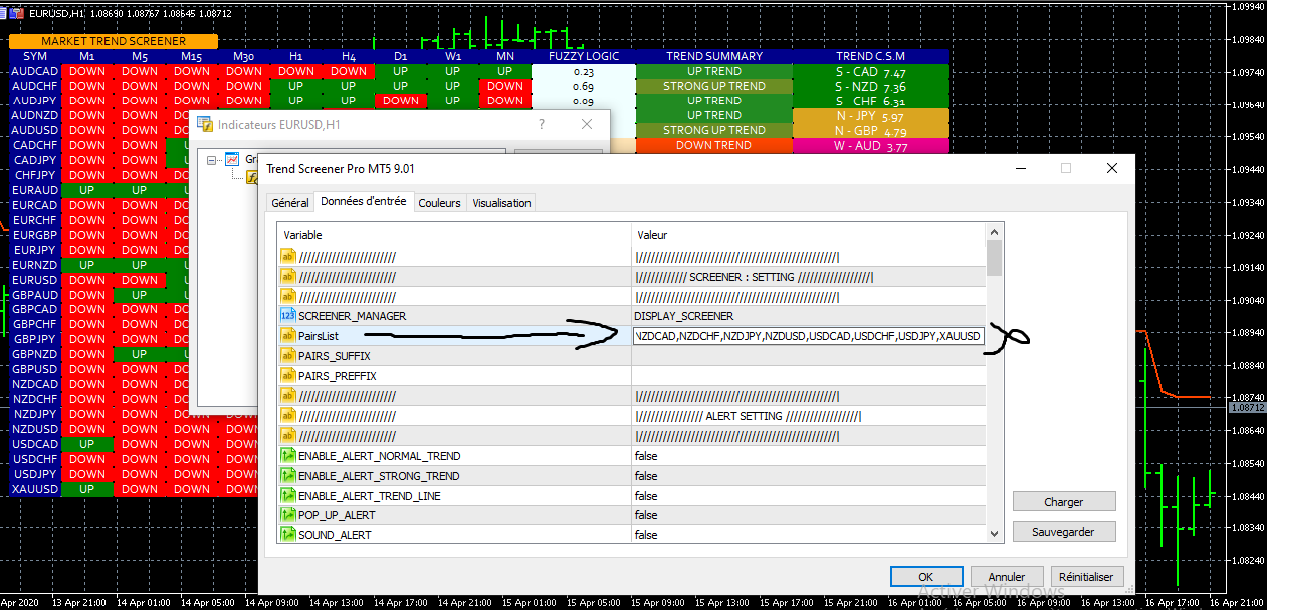The height and width of the screenshot is (611, 1299).
Task: Click the boolean icon beside ENABLE_ALERT_STRONG_TREND
Action: (x=287, y=476)
